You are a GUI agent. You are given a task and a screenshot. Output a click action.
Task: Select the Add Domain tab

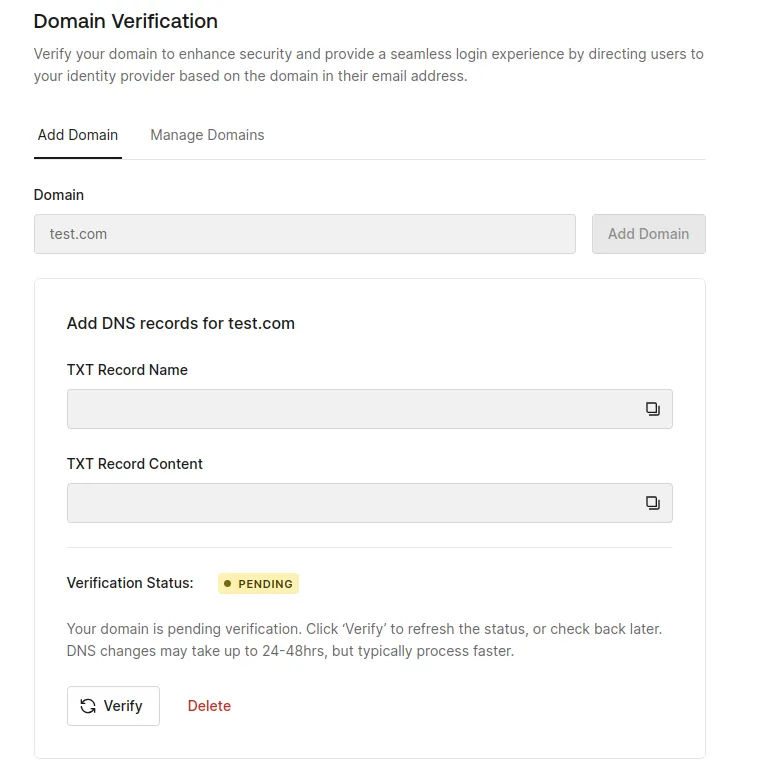coord(78,135)
